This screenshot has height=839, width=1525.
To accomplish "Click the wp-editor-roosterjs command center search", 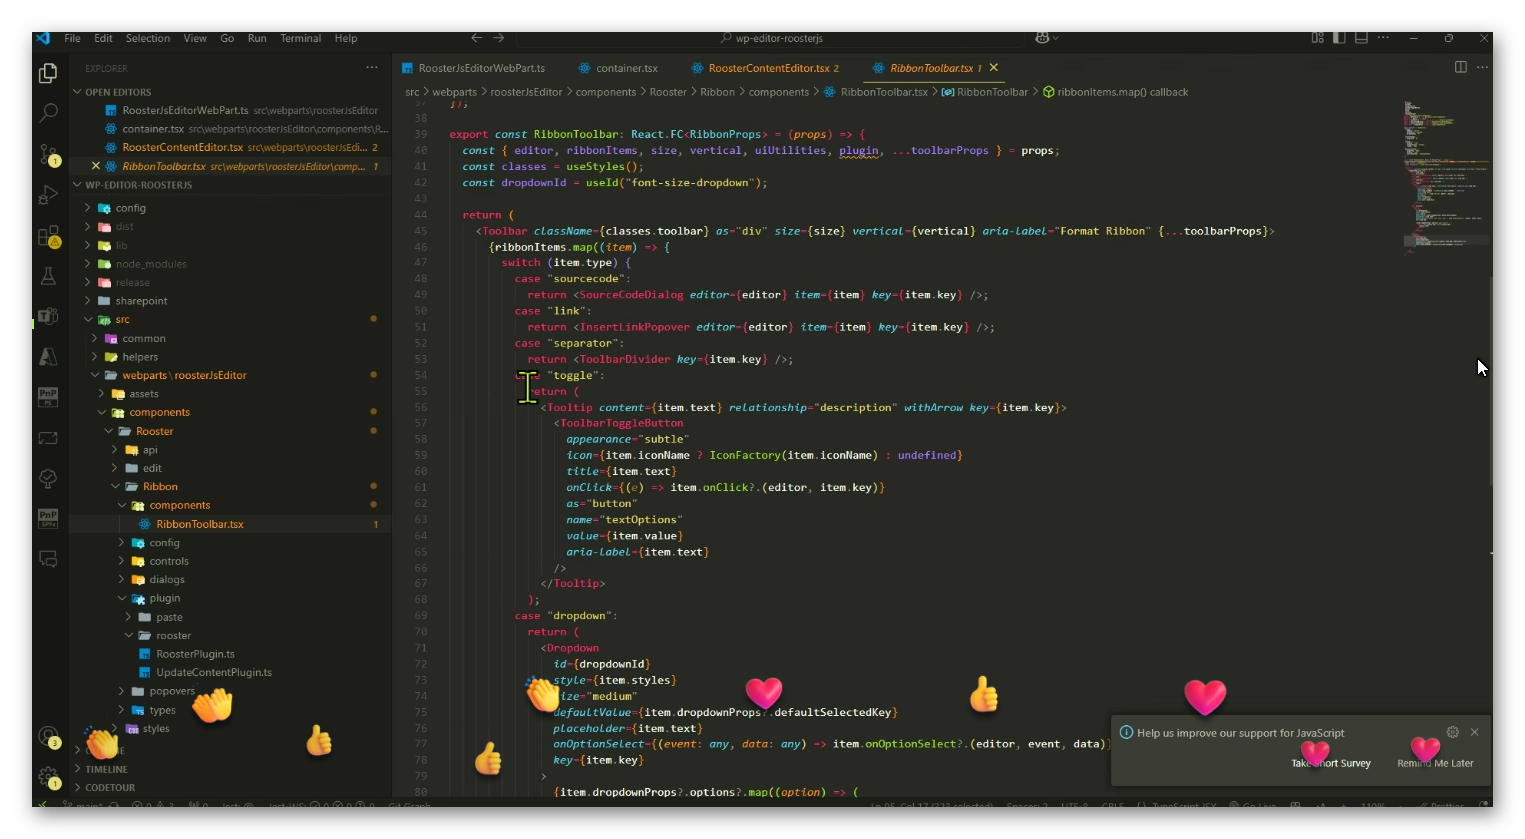I will coord(771,38).
